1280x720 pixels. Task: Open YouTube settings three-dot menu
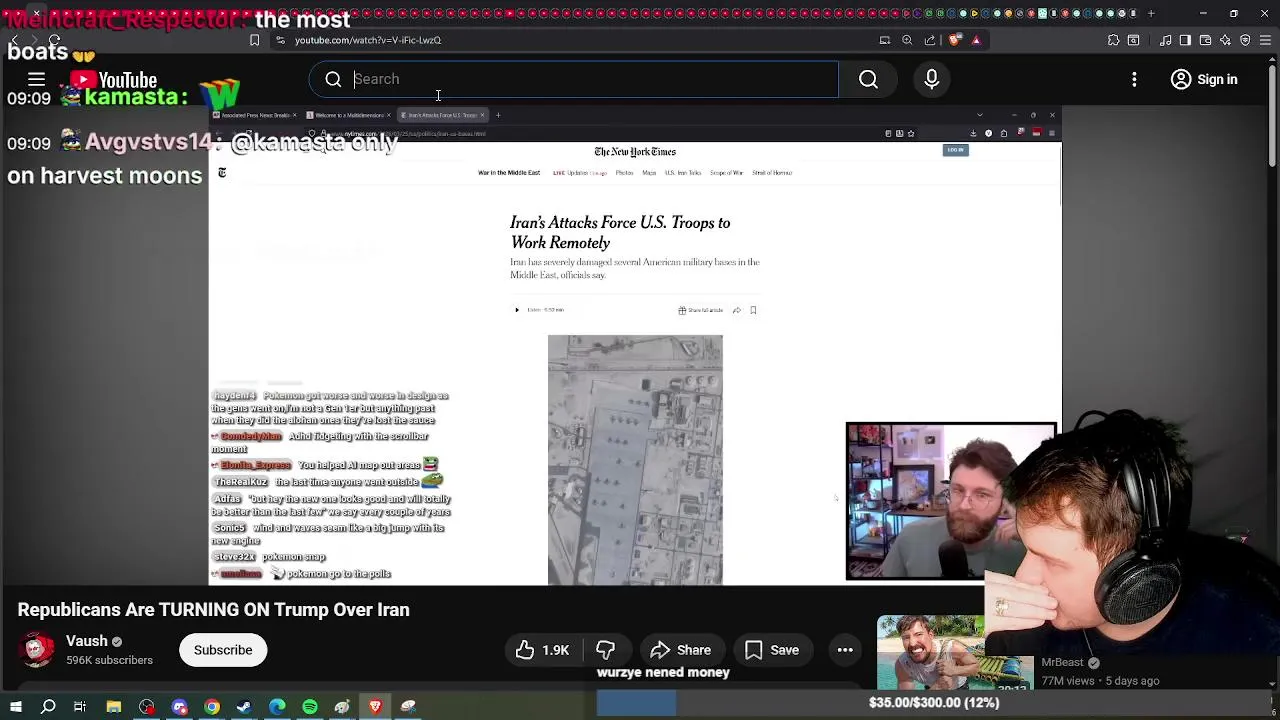pyautogui.click(x=1134, y=79)
